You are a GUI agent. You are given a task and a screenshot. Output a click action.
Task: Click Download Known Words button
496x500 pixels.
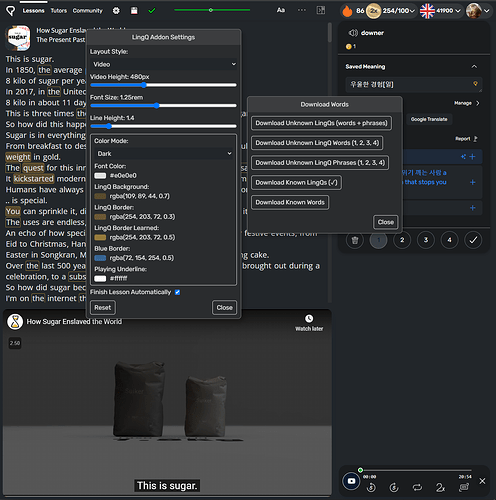[290, 202]
